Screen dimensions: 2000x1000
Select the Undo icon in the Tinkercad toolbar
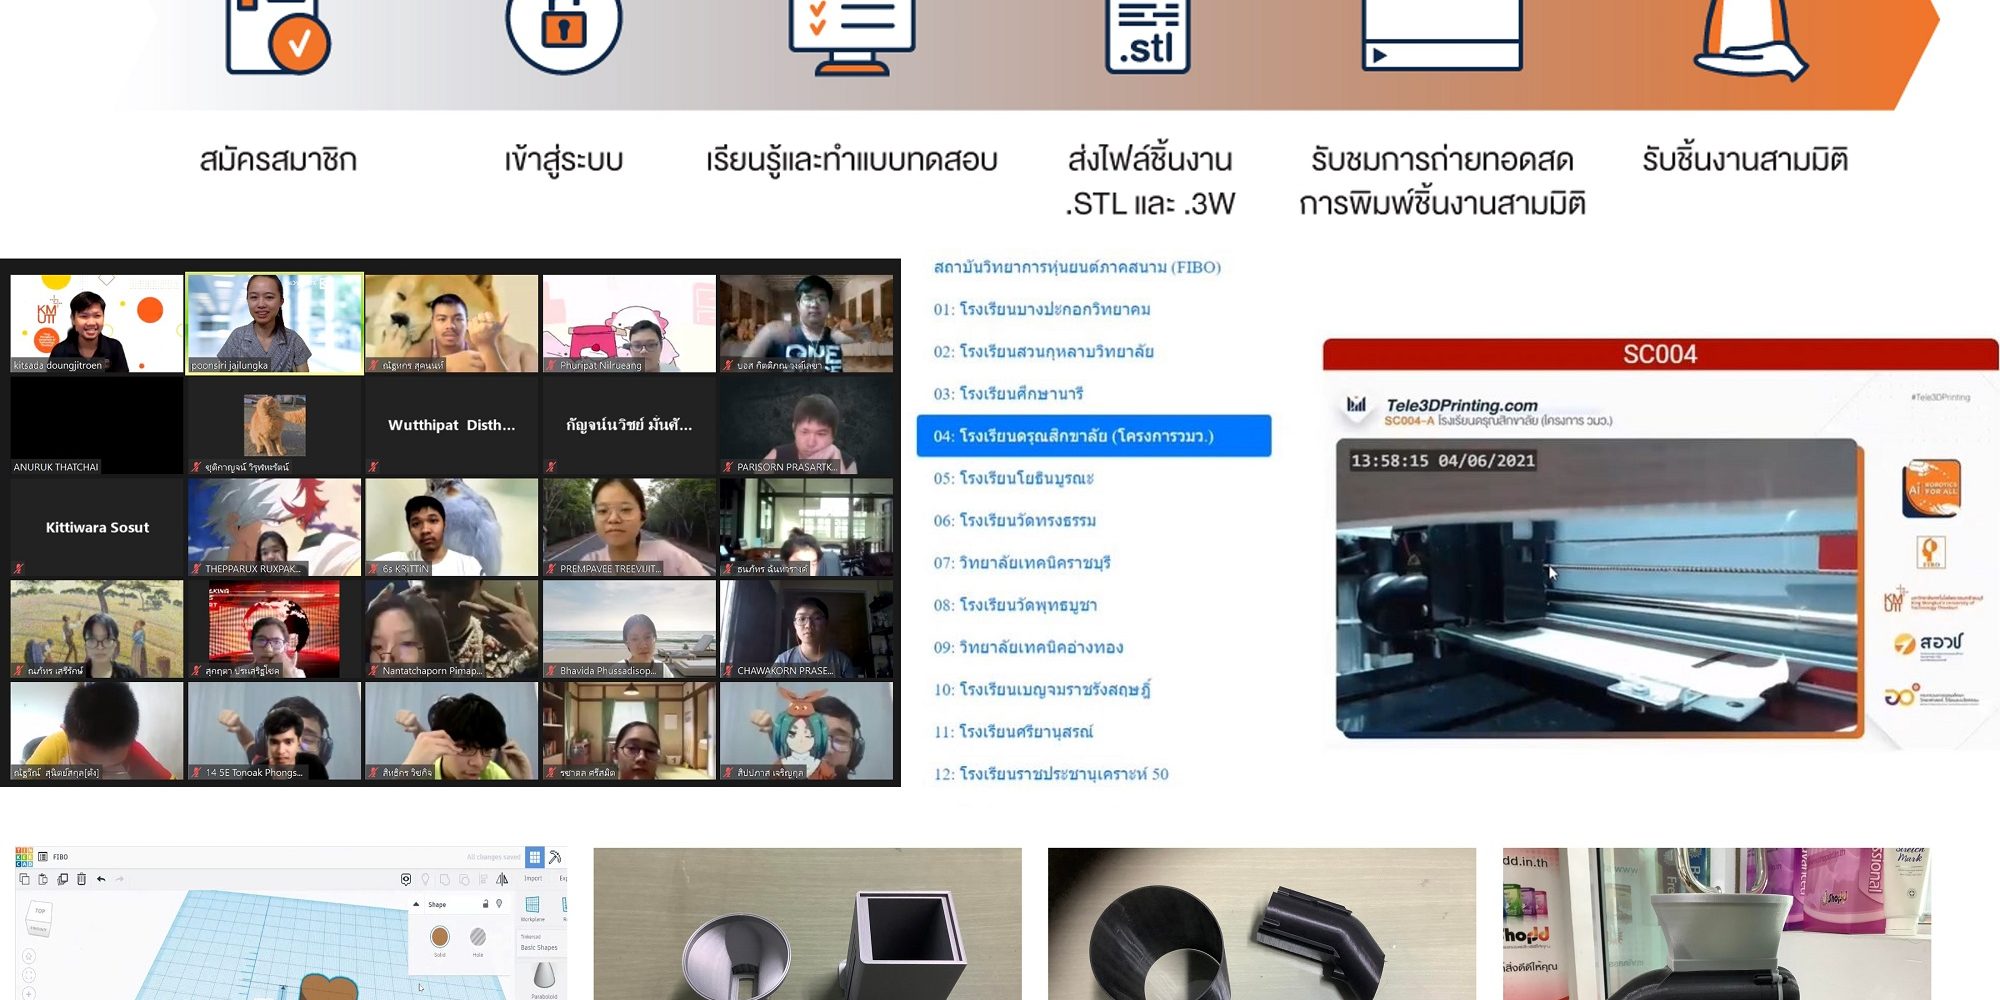[x=100, y=879]
